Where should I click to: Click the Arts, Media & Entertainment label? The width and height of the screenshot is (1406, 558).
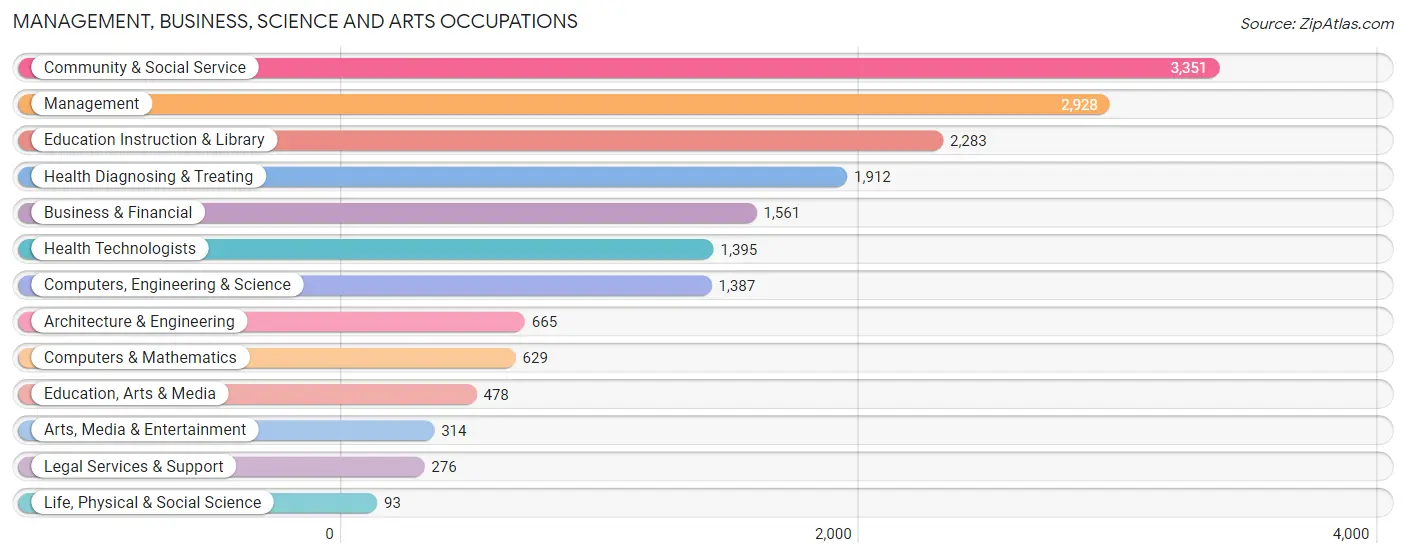pos(145,430)
